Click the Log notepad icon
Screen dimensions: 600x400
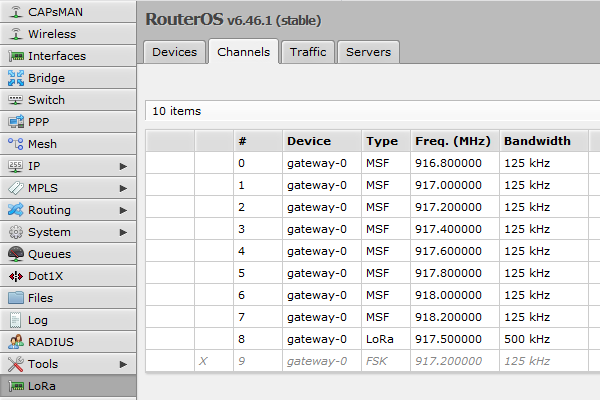click(x=16, y=320)
